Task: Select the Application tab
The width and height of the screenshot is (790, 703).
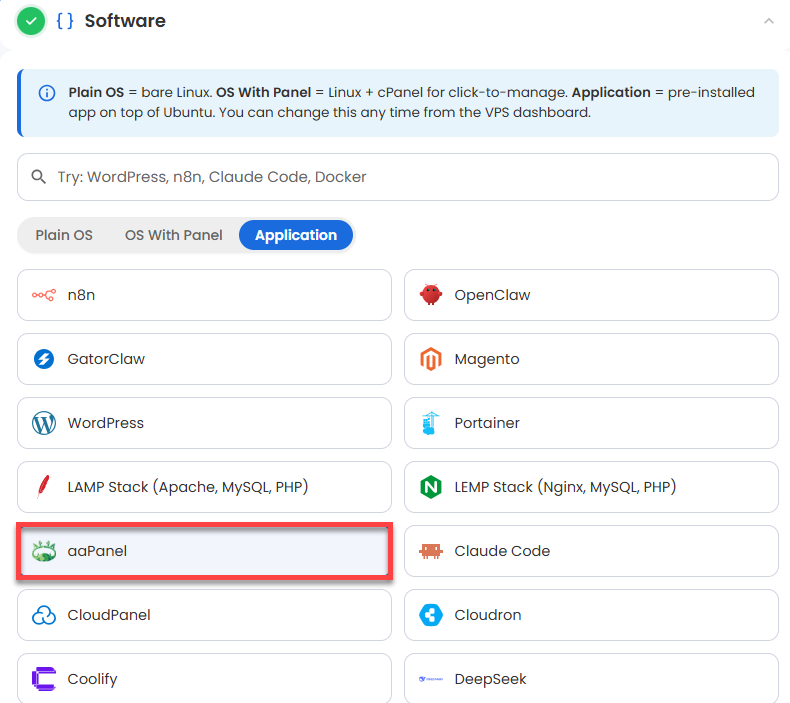Action: (x=296, y=235)
